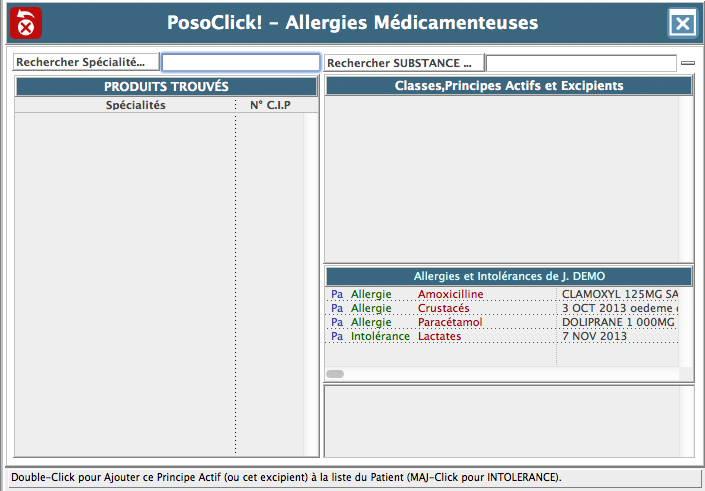705x491 pixels.
Task: Select the Crustacés allergy entry
Action: [443, 308]
